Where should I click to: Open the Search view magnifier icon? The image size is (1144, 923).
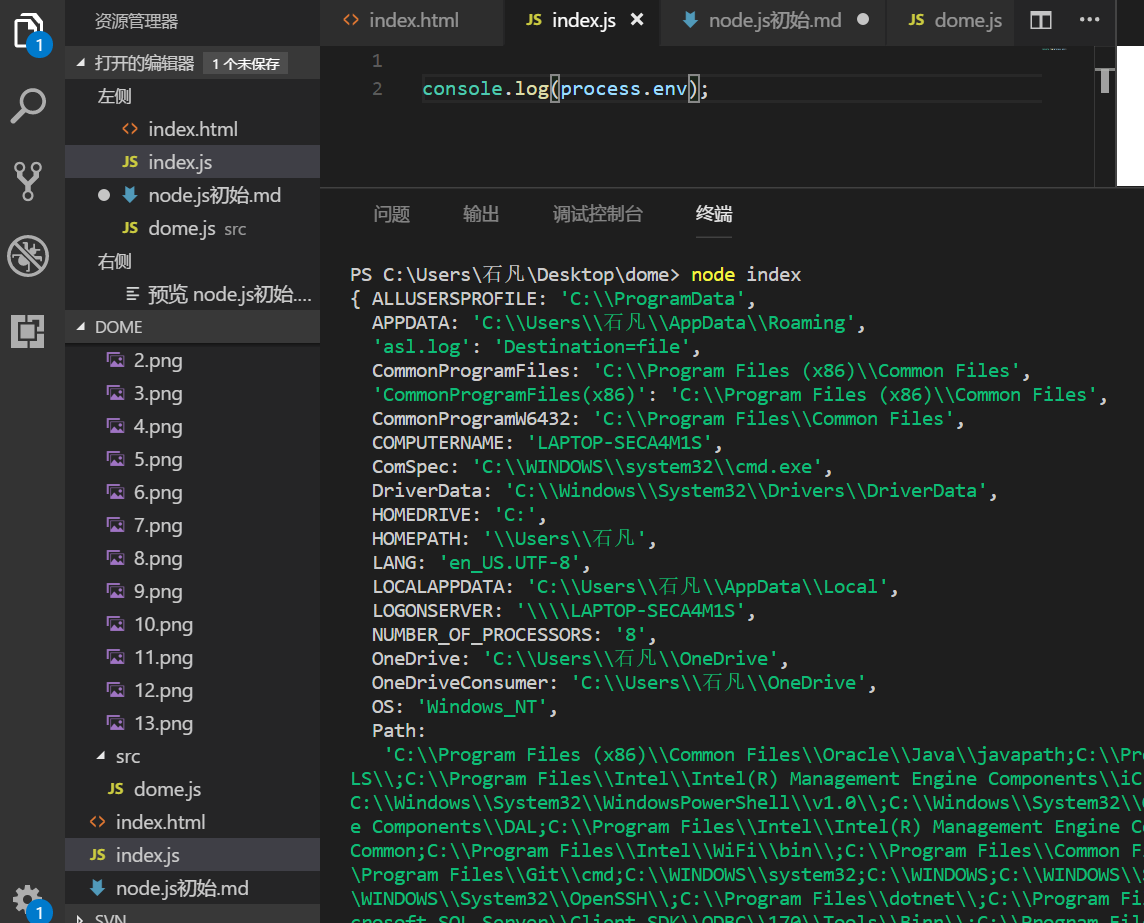[28, 105]
